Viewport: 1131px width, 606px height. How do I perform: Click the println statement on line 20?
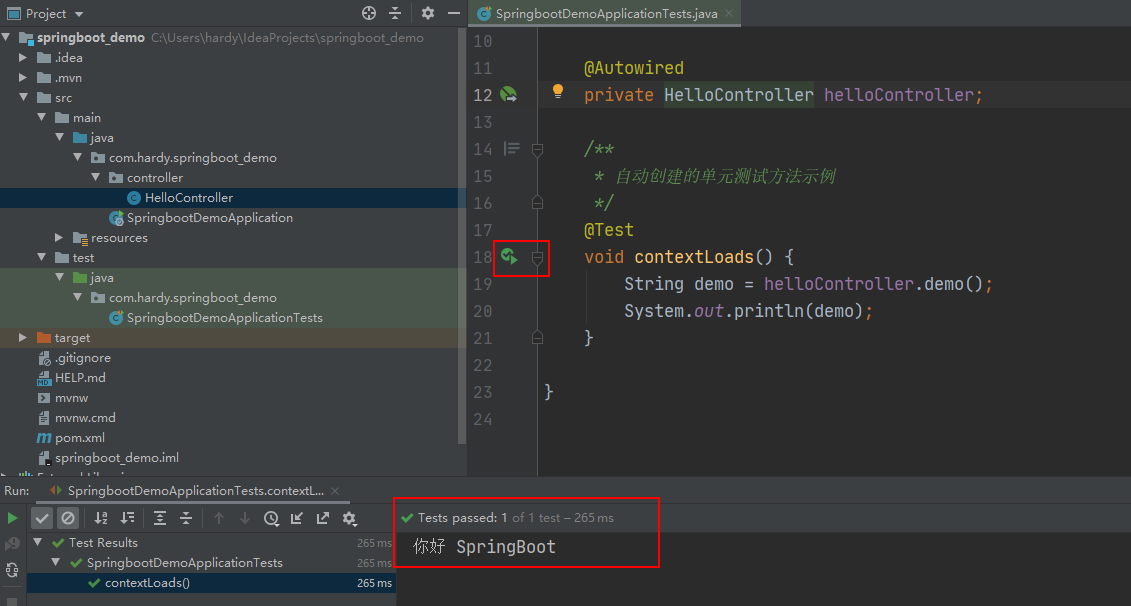click(749, 311)
